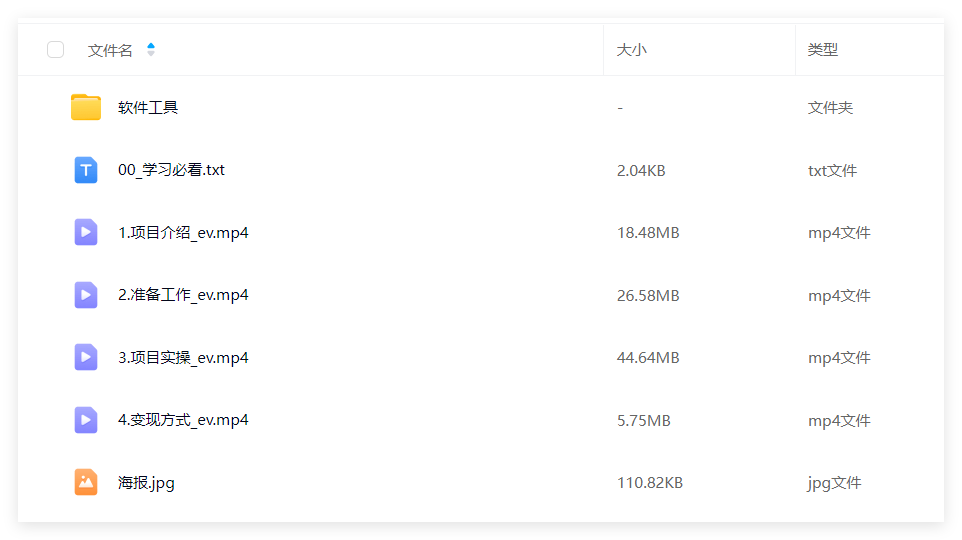Open the 3.项目实操_ev.mp4 file name
Screen dimensions: 962x540
183,358
